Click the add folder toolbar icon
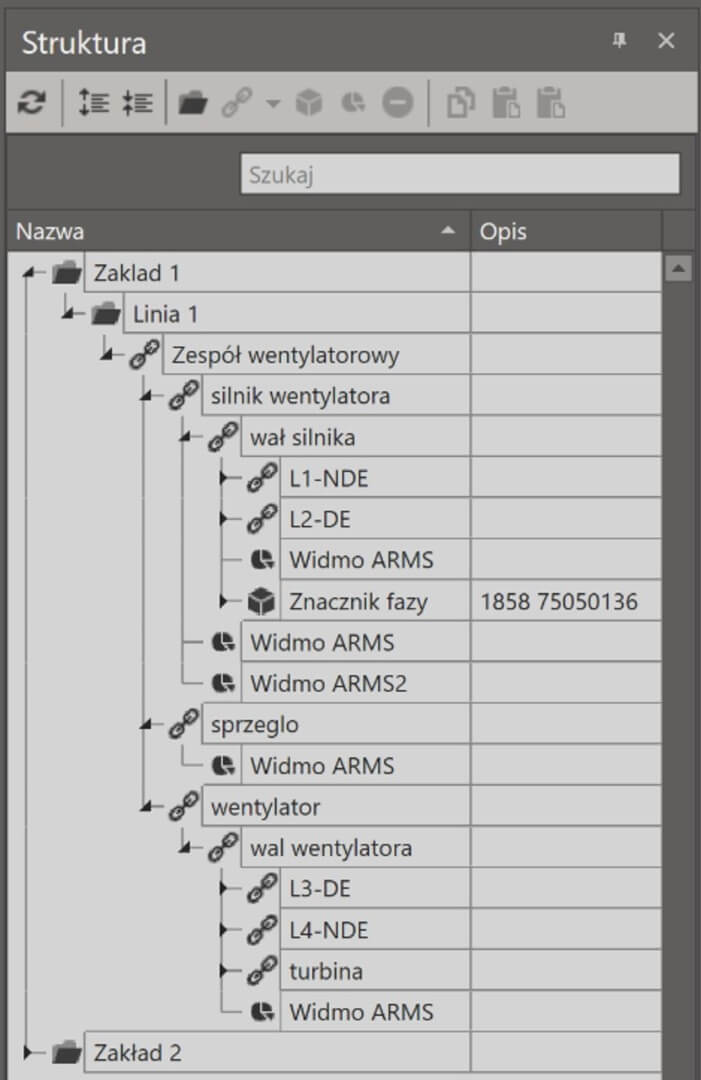Screen dimensions: 701x1080 [x=193, y=103]
